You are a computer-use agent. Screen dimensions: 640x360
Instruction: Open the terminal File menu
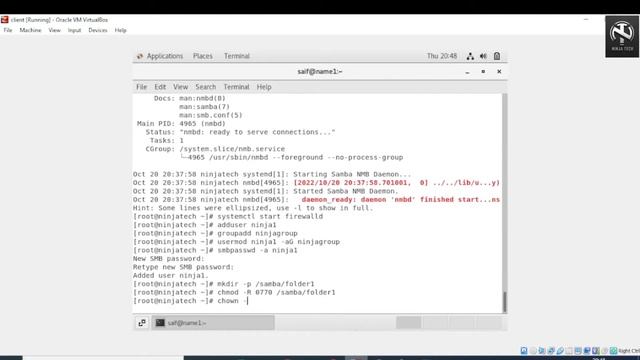point(142,87)
